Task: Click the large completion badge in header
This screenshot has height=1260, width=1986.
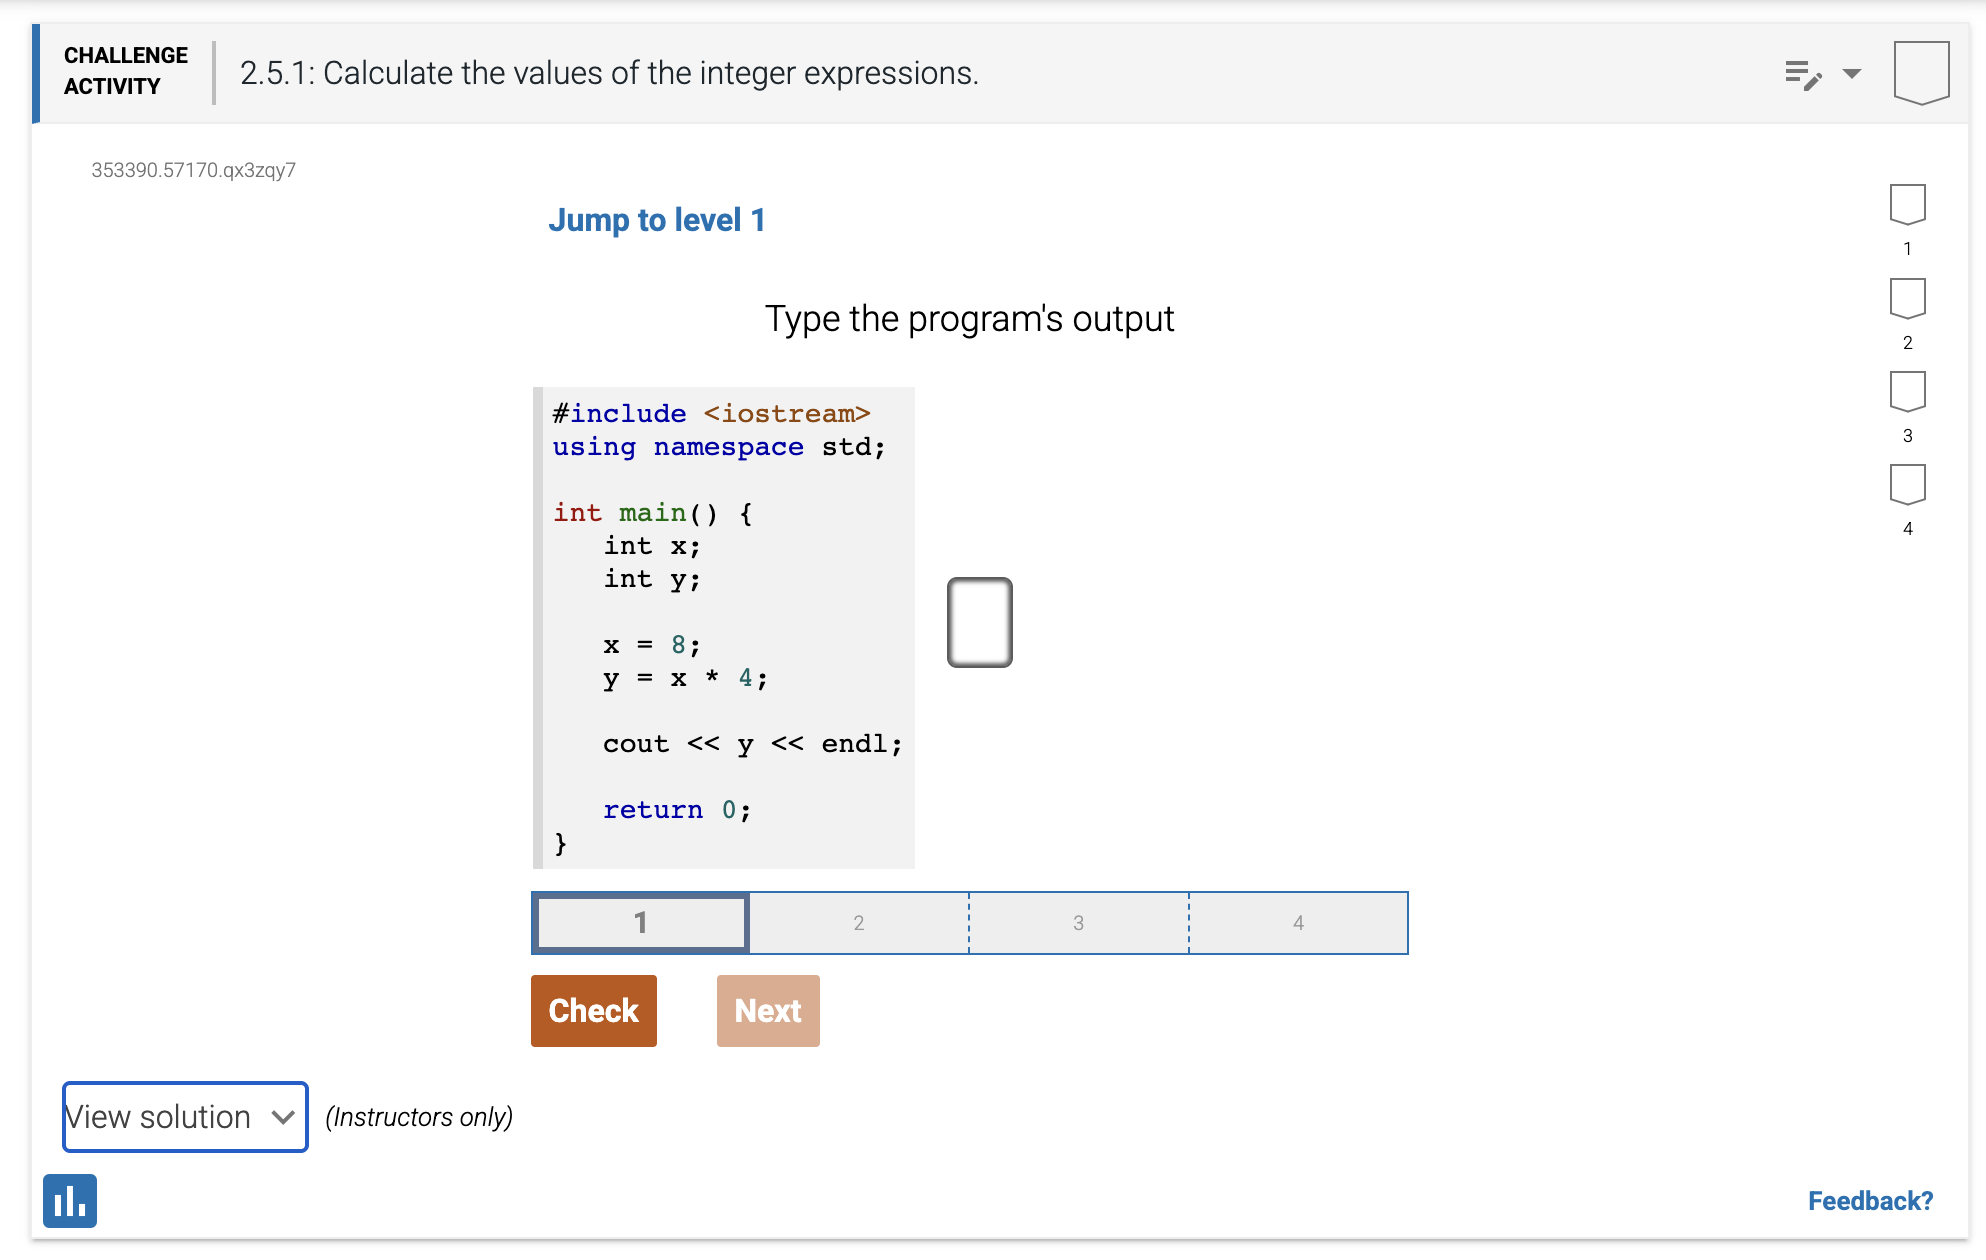Action: coord(1921,73)
